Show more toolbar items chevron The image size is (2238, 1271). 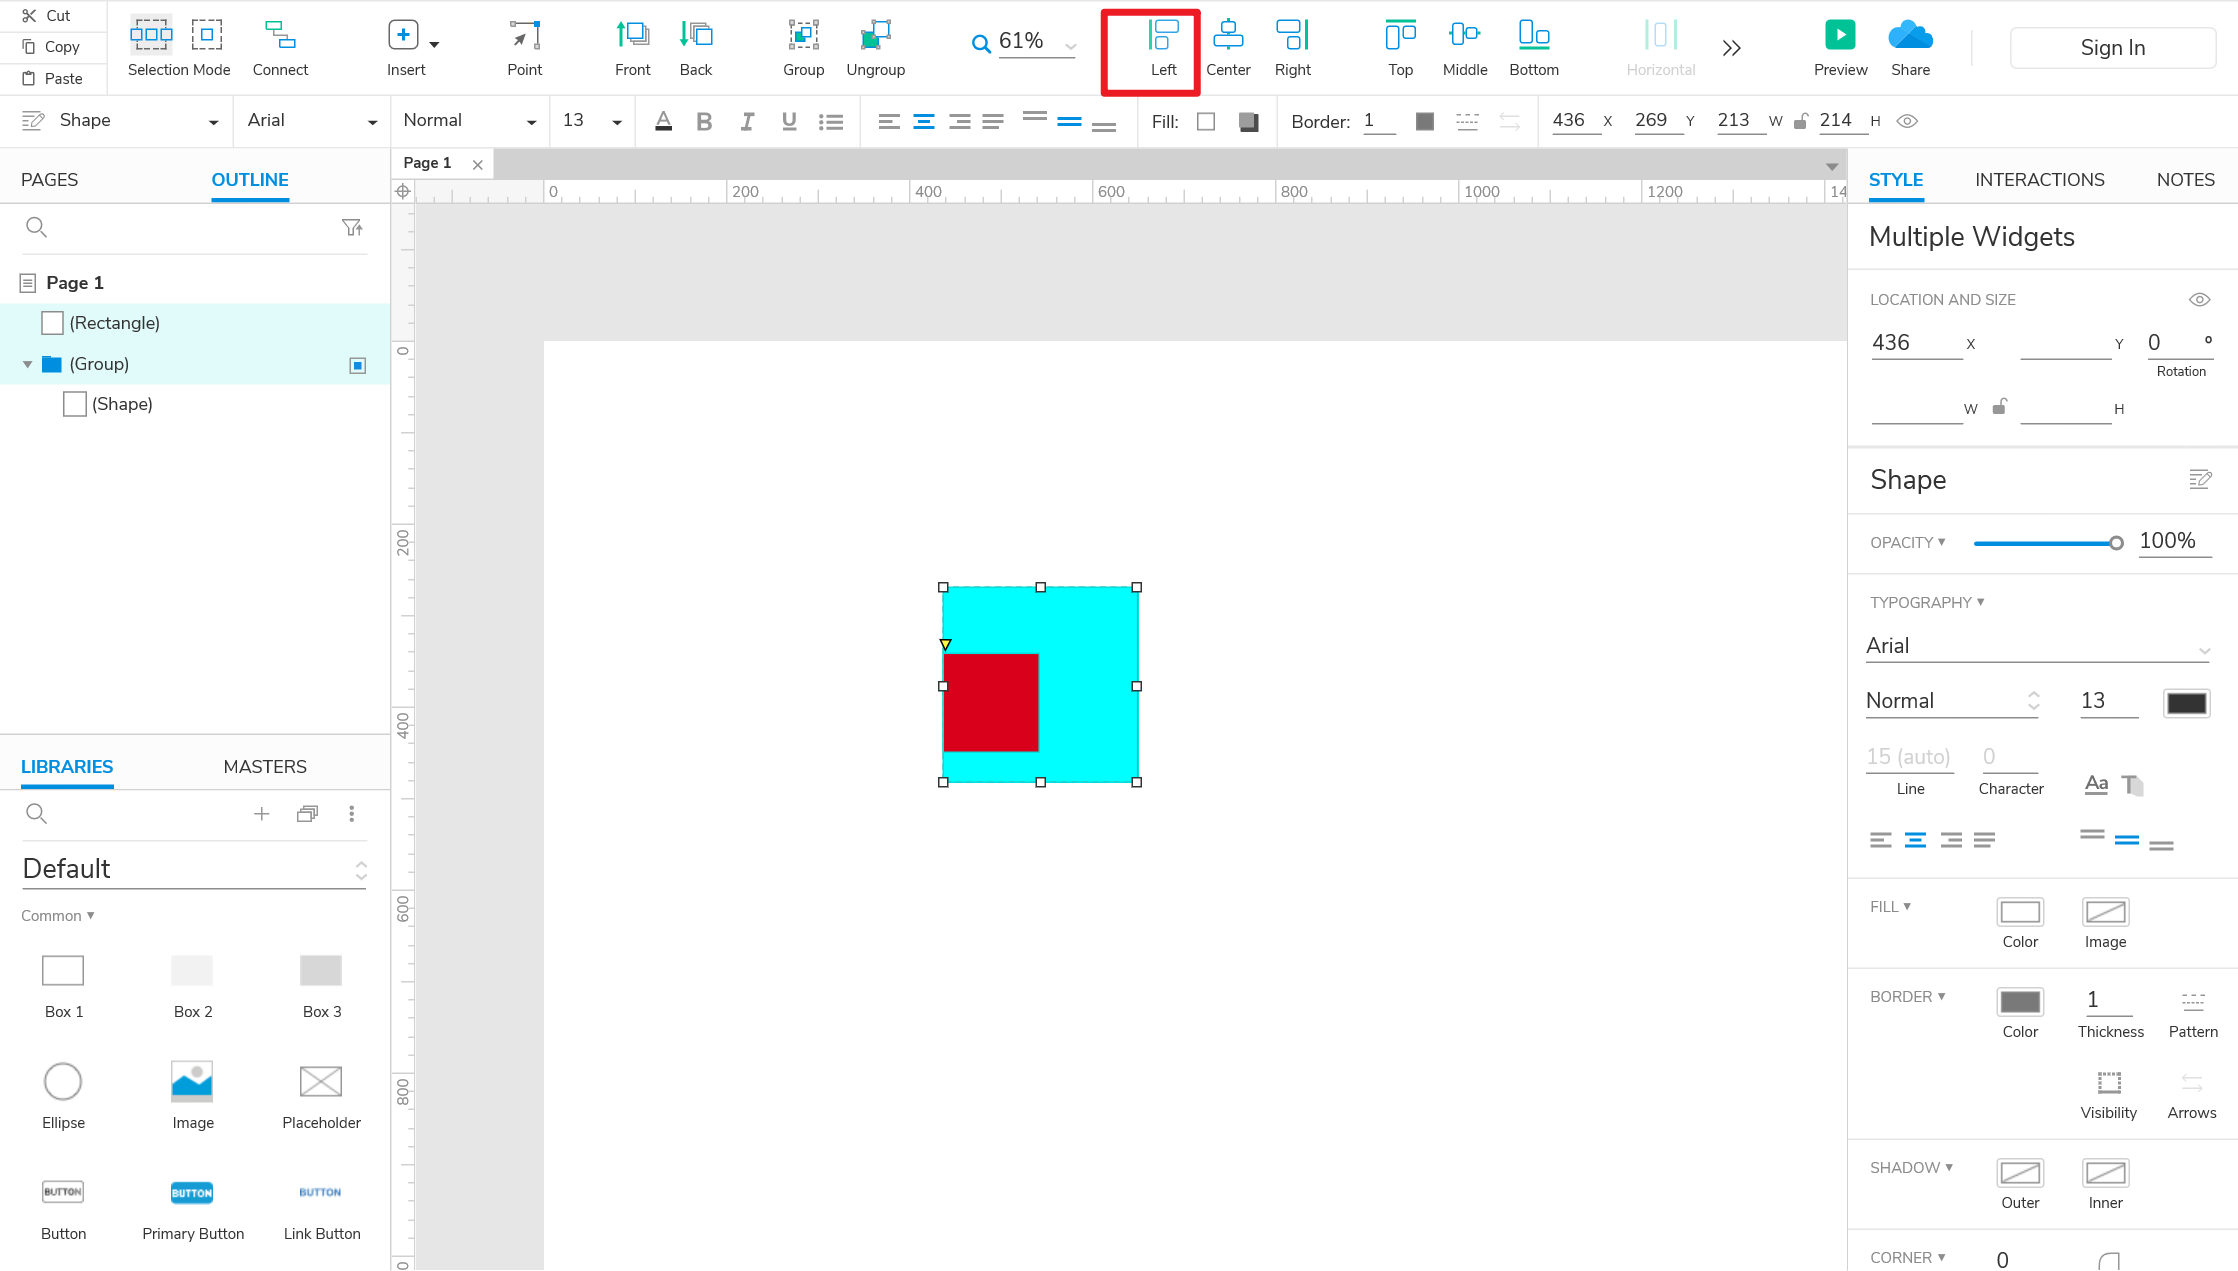(x=1732, y=48)
